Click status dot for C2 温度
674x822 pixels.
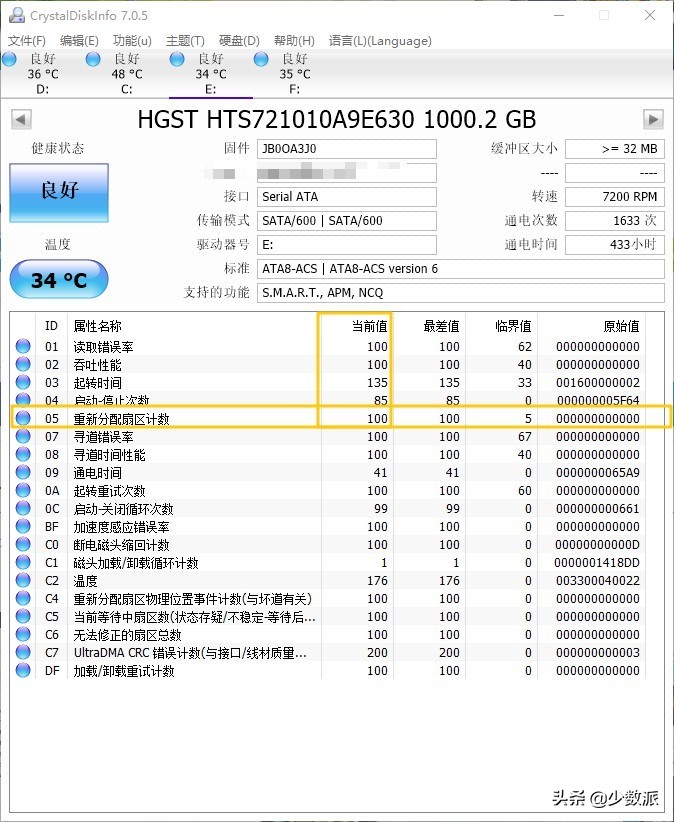pyautogui.click(x=23, y=580)
